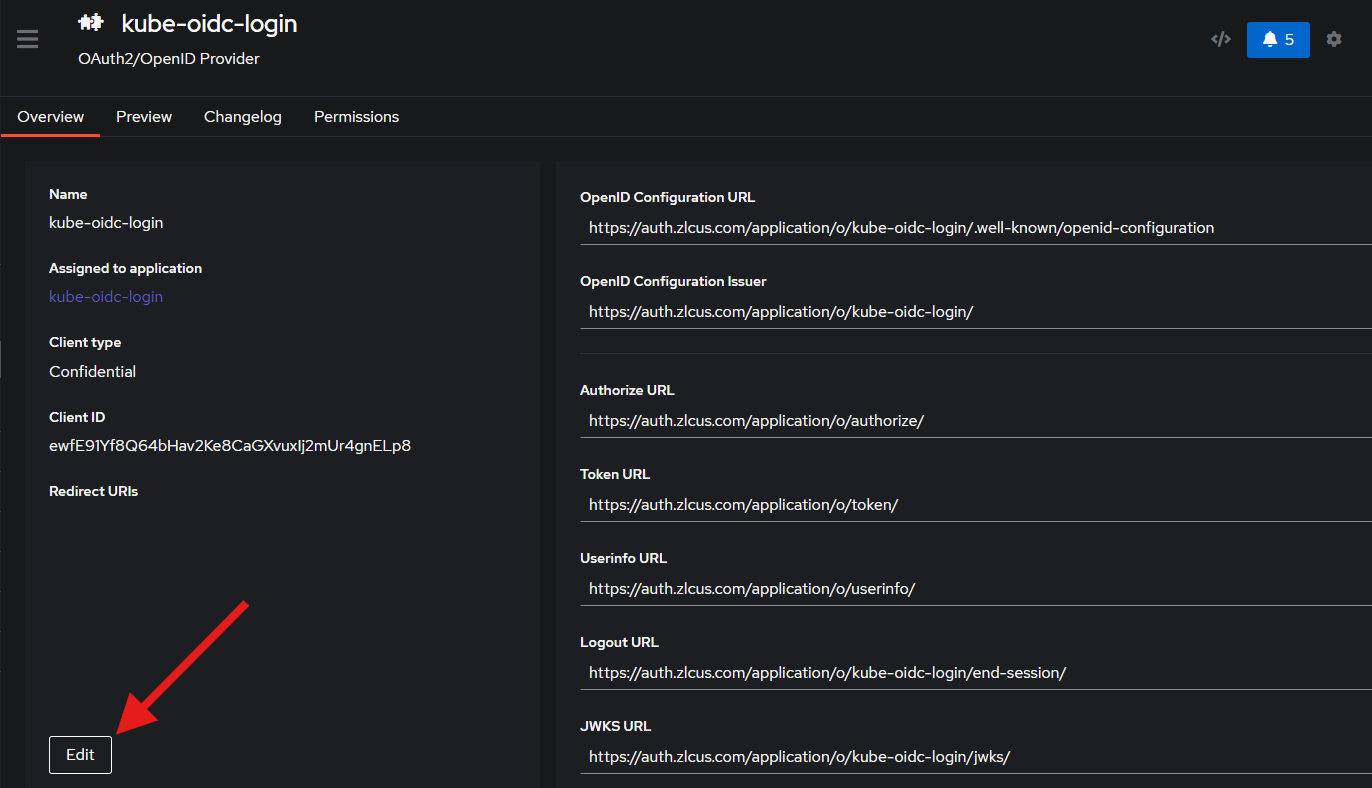
Task: Click the Client ID label
Action: (x=77, y=417)
